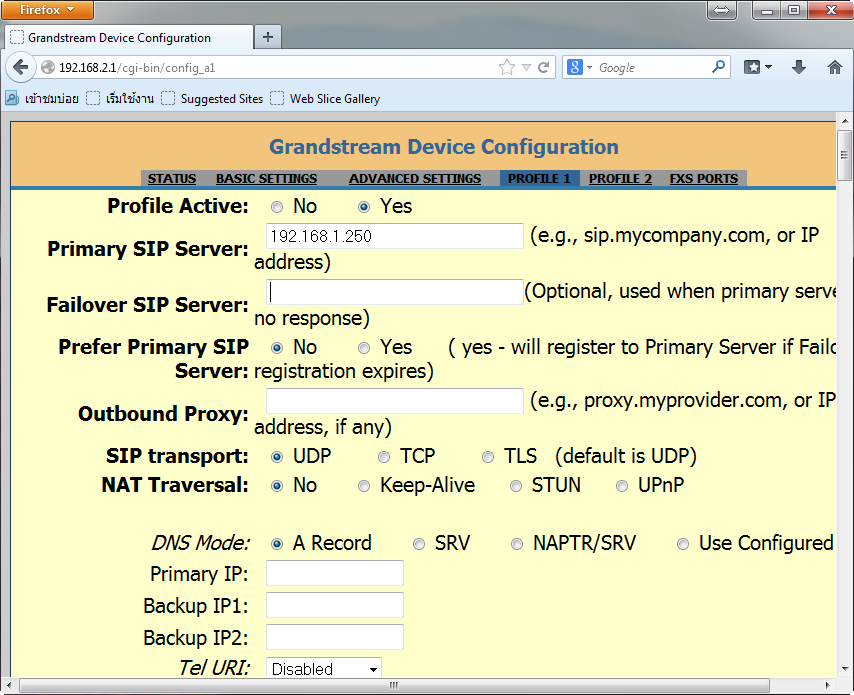The width and height of the screenshot is (854, 695).
Task: Expand the search engine selector arrow
Action: pos(589,68)
